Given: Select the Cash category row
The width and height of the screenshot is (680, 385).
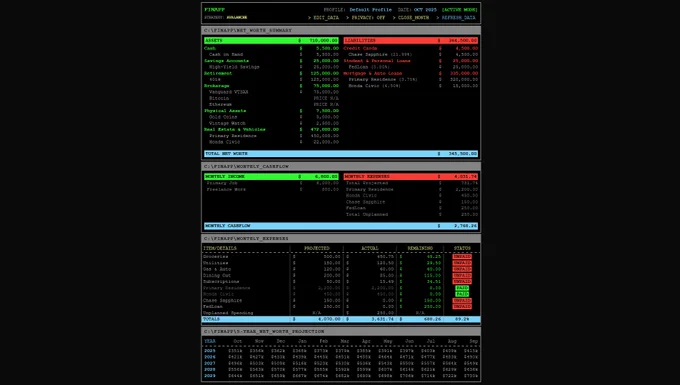Looking at the screenshot, I should point(271,48).
